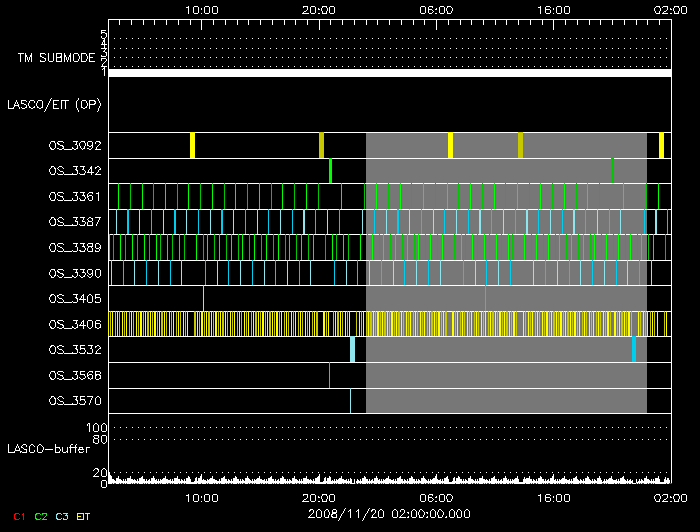This screenshot has width=700, height=532.
Task: Click the first yellow marker in OS_3092 row
Action: tap(192, 145)
